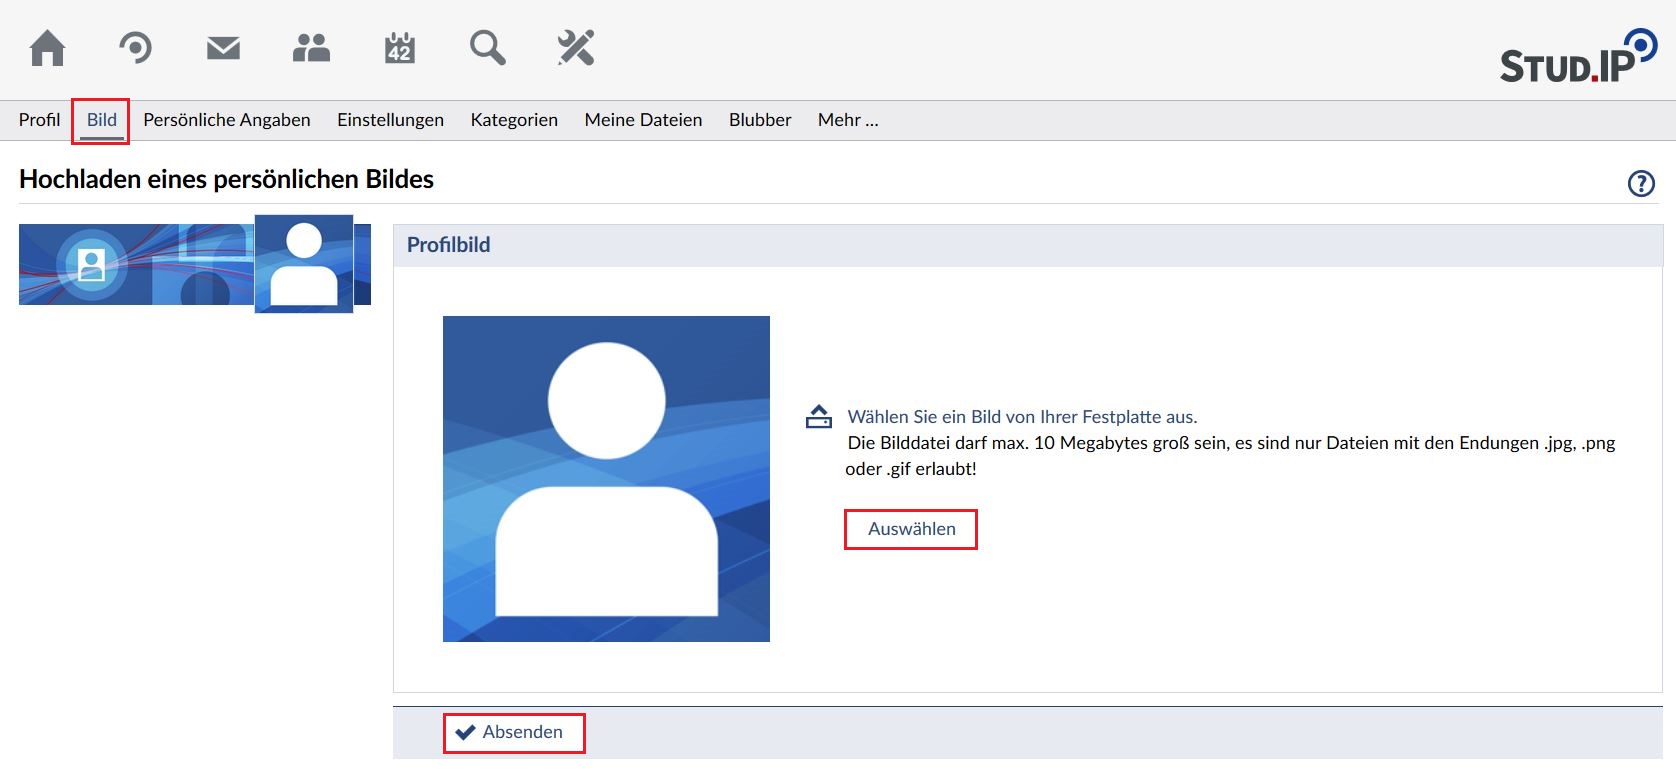Expand the Mehr … menu
The image size is (1676, 772).
click(847, 120)
